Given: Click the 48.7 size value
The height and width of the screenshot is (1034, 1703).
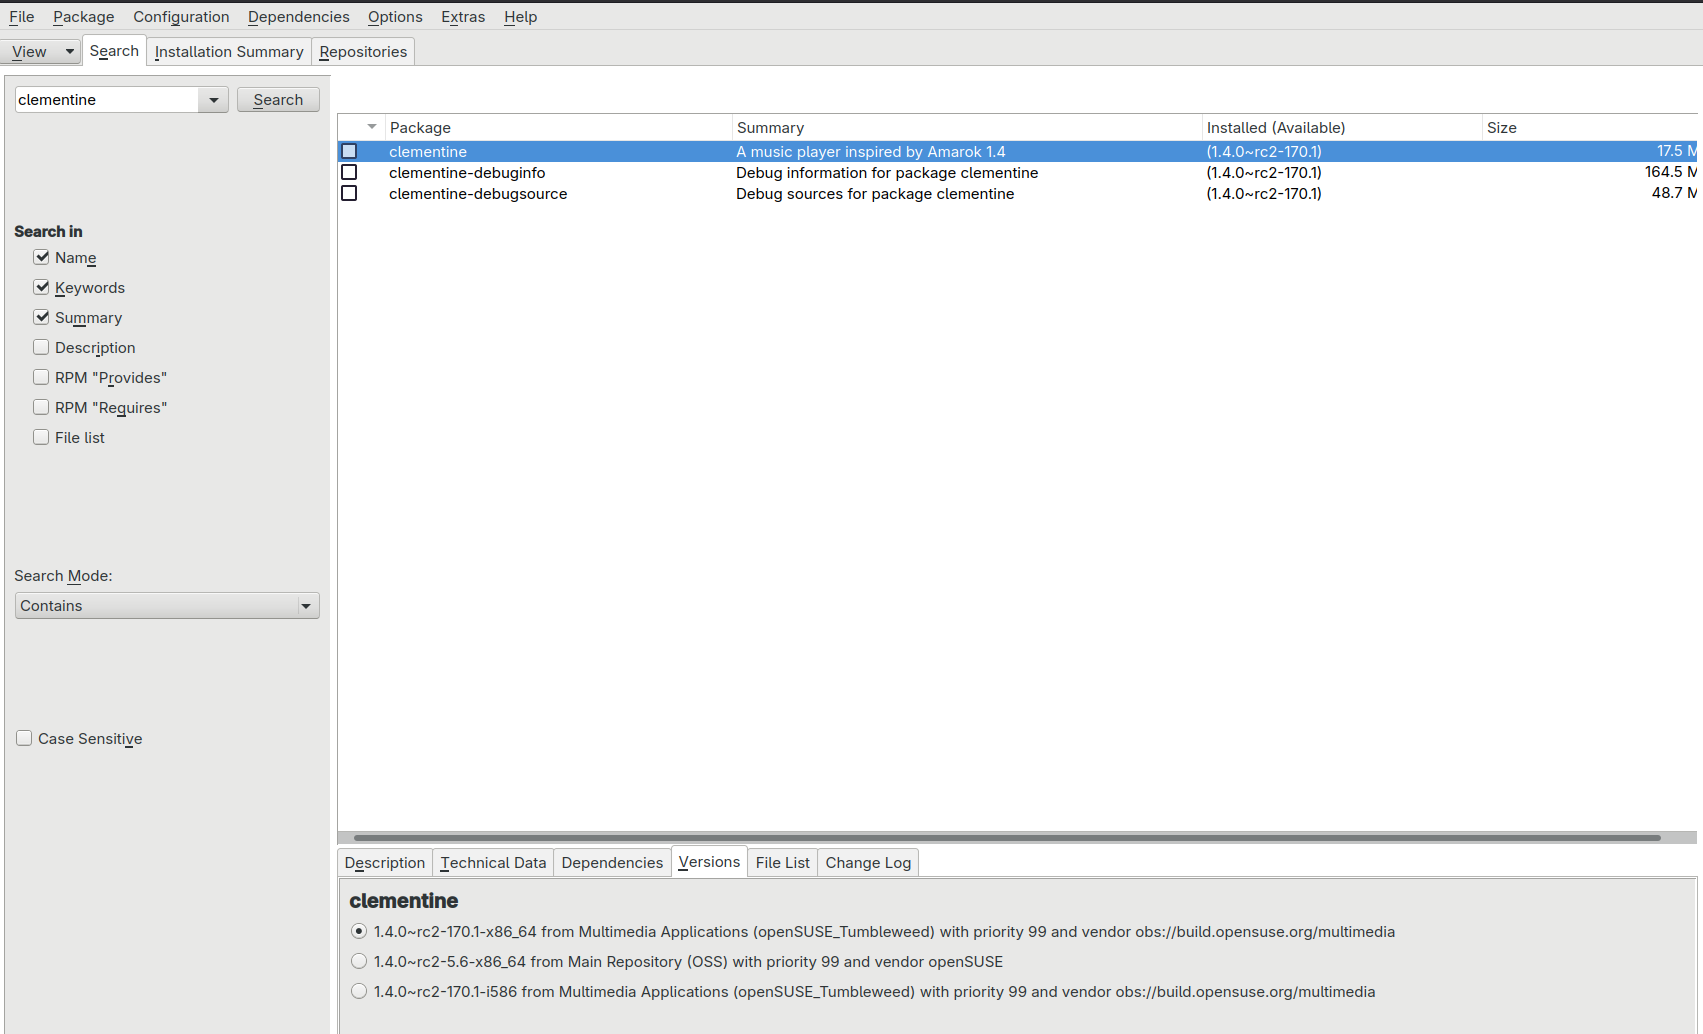Looking at the screenshot, I should click(x=1673, y=193).
